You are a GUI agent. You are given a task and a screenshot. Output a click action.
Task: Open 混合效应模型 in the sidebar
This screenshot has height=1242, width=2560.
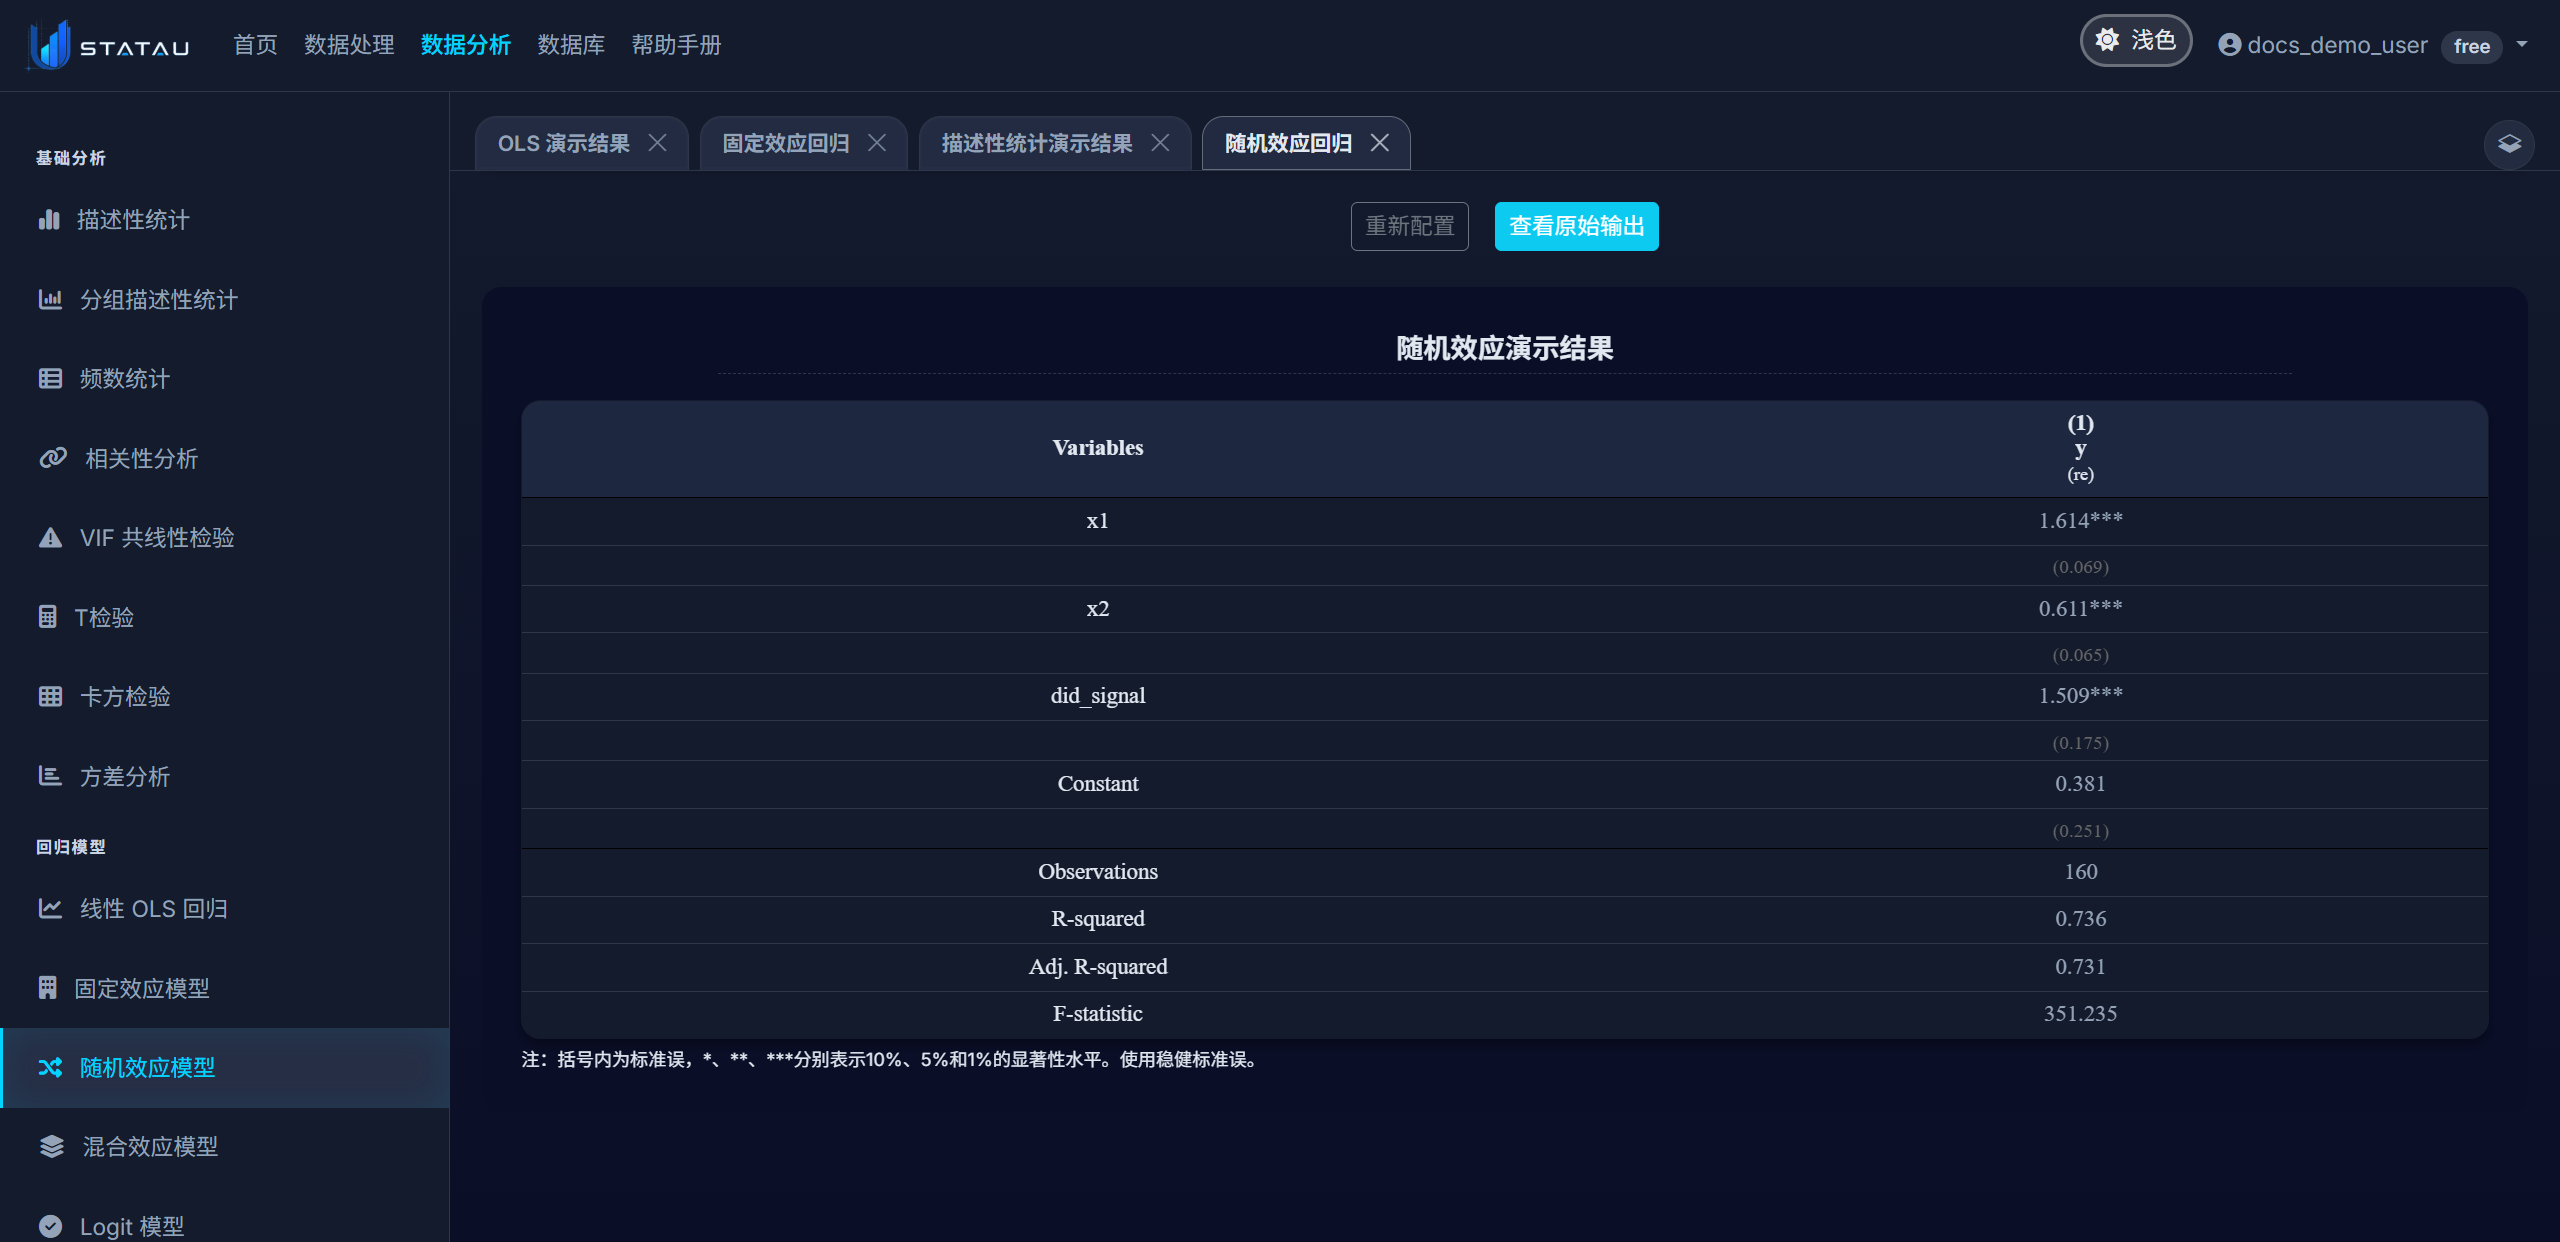pos(225,1146)
